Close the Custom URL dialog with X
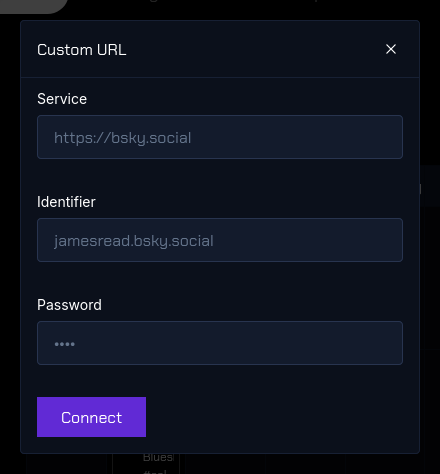Image resolution: width=440 pixels, height=474 pixels. [x=391, y=49]
